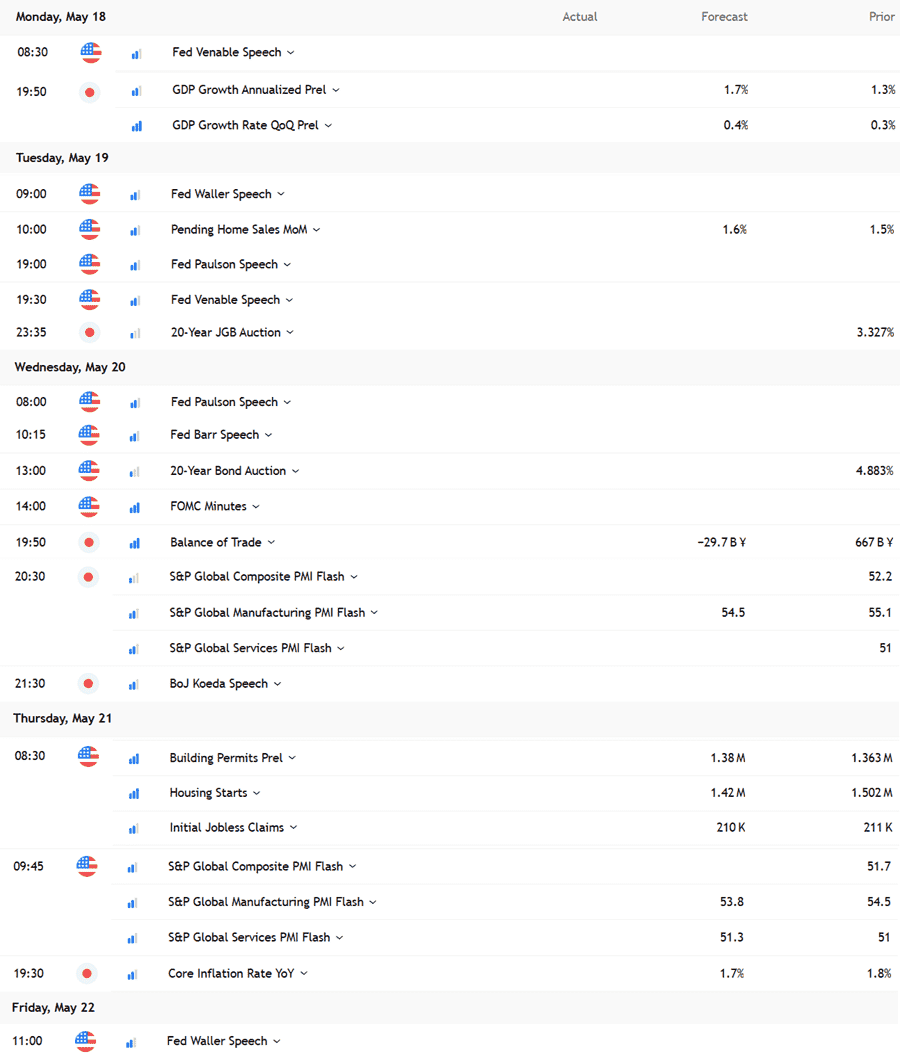
Task: Open the Fed Paulson Speech event at 19:00
Action: (x=224, y=264)
